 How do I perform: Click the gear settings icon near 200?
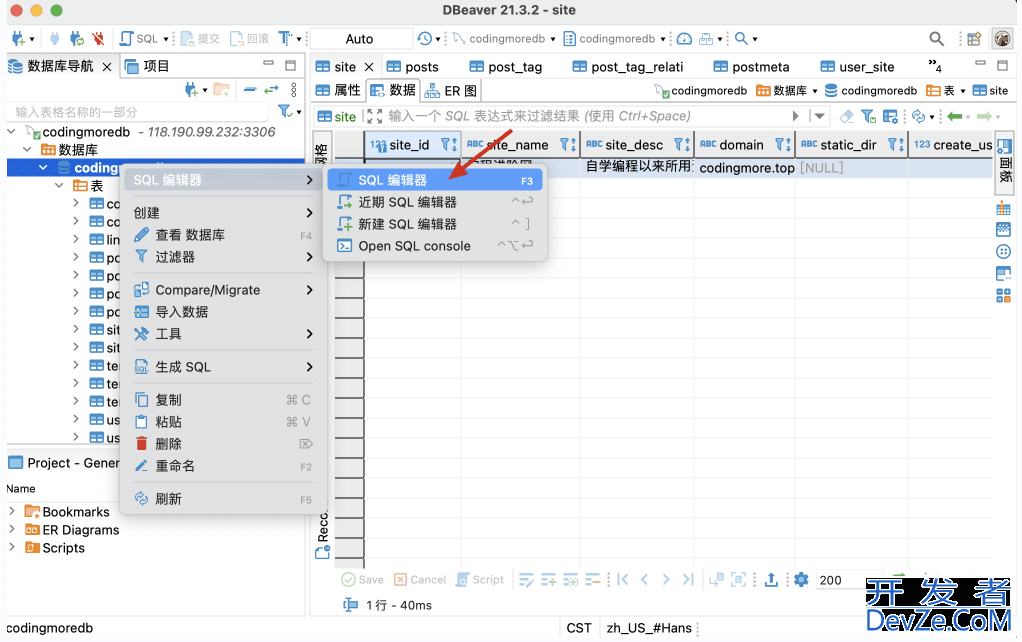(x=801, y=579)
